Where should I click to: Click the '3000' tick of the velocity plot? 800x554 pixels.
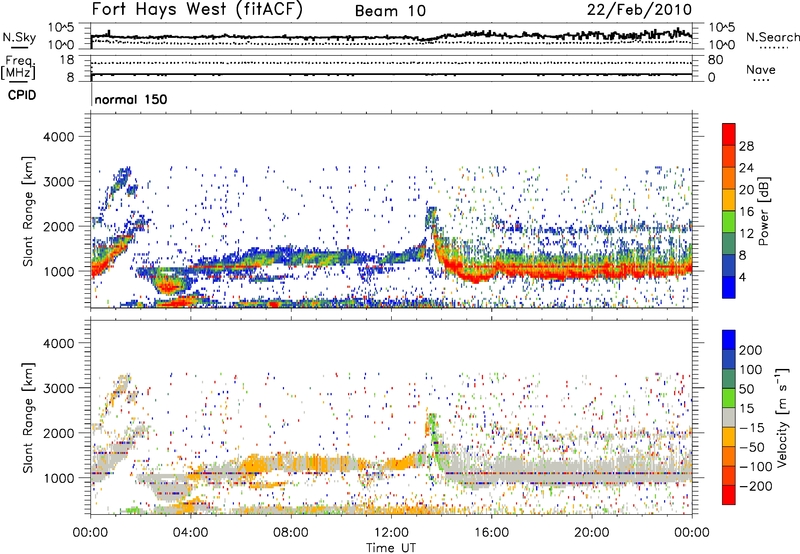pos(58,388)
